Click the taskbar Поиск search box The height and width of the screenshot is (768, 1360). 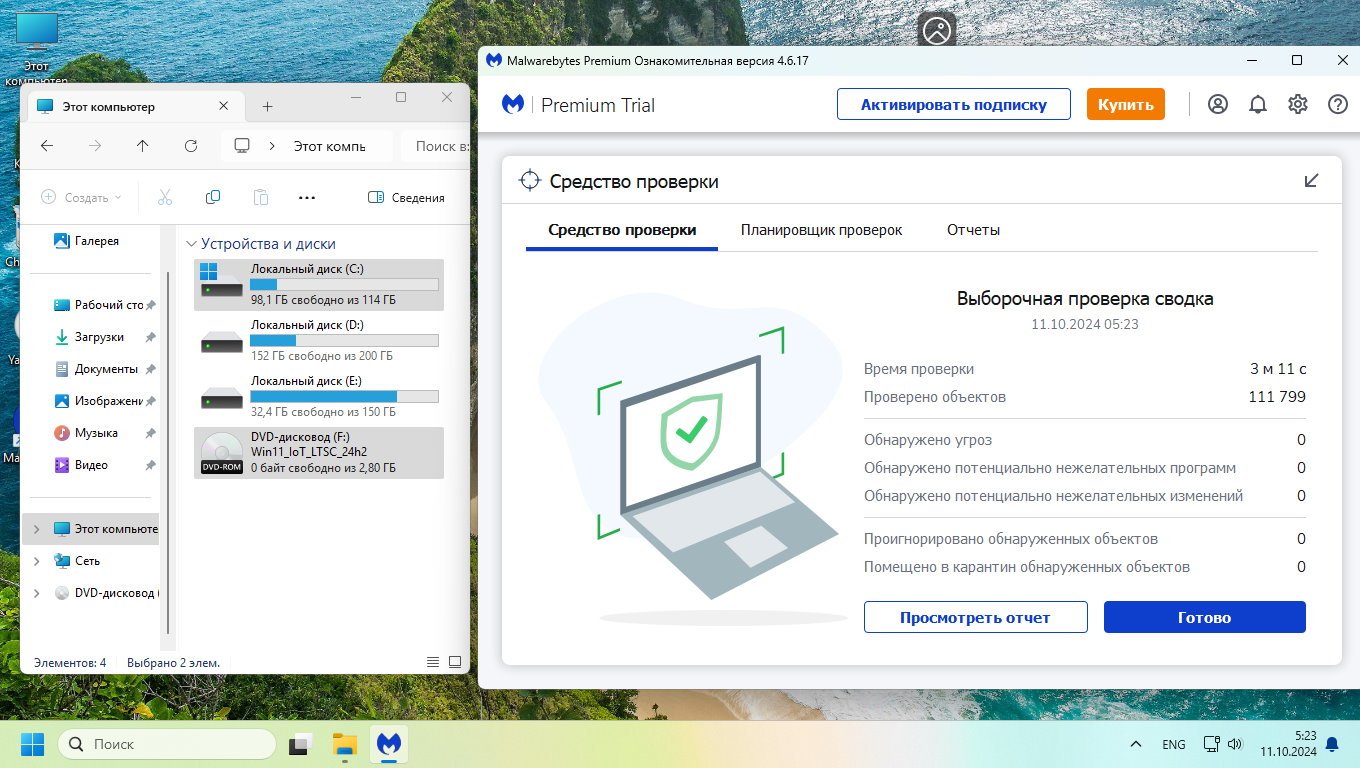click(x=166, y=744)
